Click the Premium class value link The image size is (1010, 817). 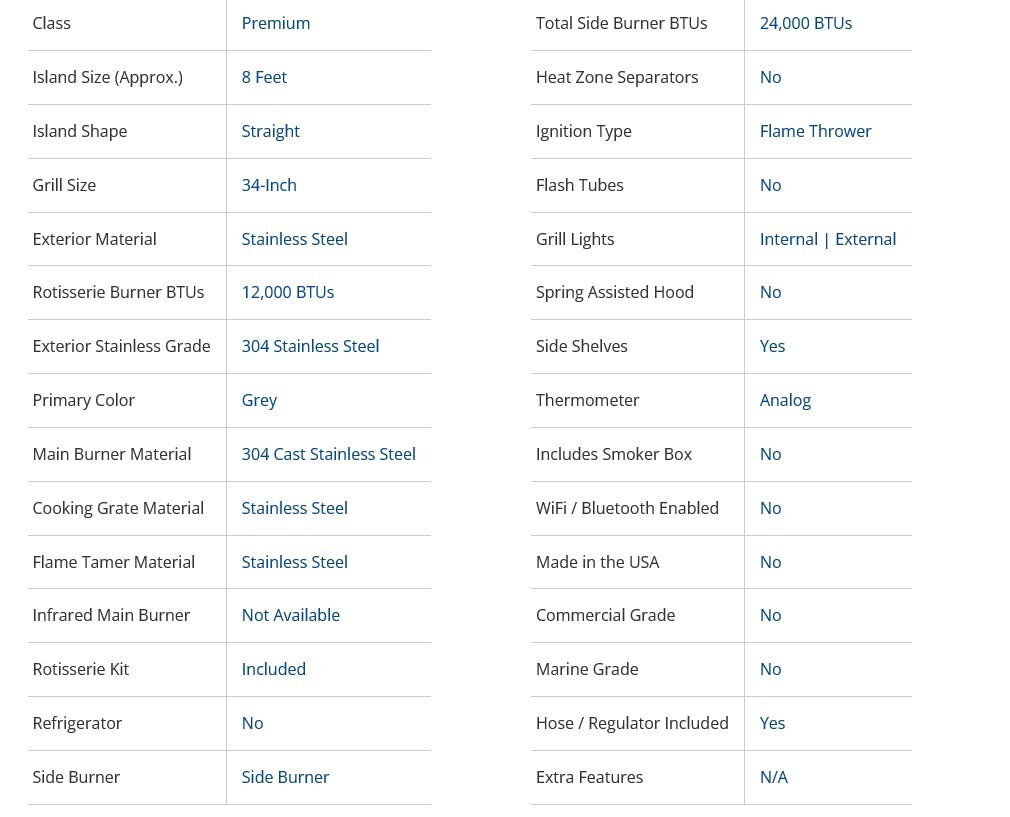275,23
